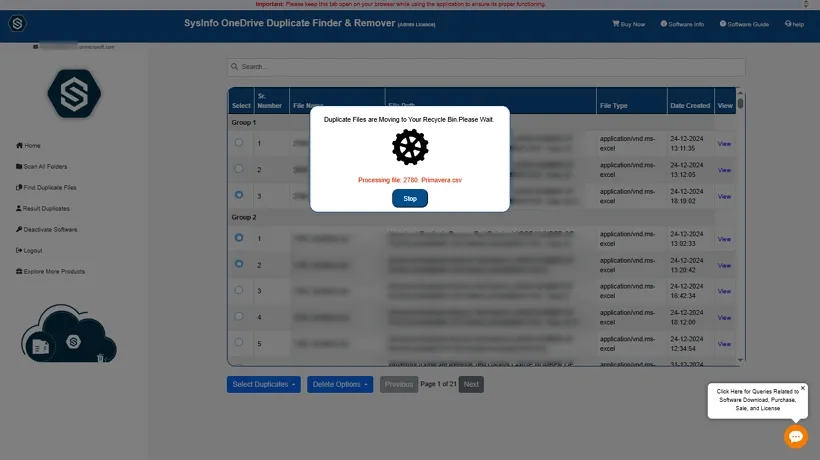Viewport: 820px width, 460px height.
Task: Click the Page 1 of 21 indicator
Action: click(x=438, y=384)
